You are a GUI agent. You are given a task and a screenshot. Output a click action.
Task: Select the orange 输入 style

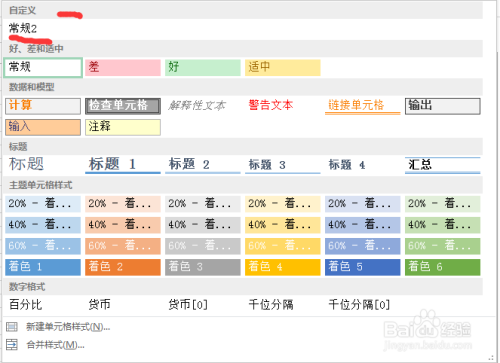point(43,127)
